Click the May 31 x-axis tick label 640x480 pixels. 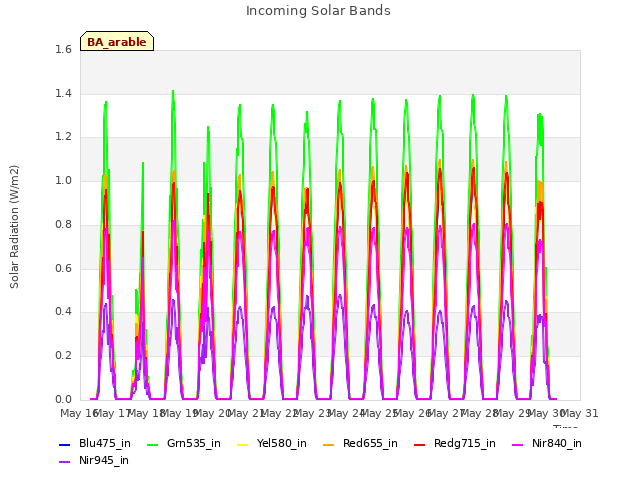pos(580,413)
